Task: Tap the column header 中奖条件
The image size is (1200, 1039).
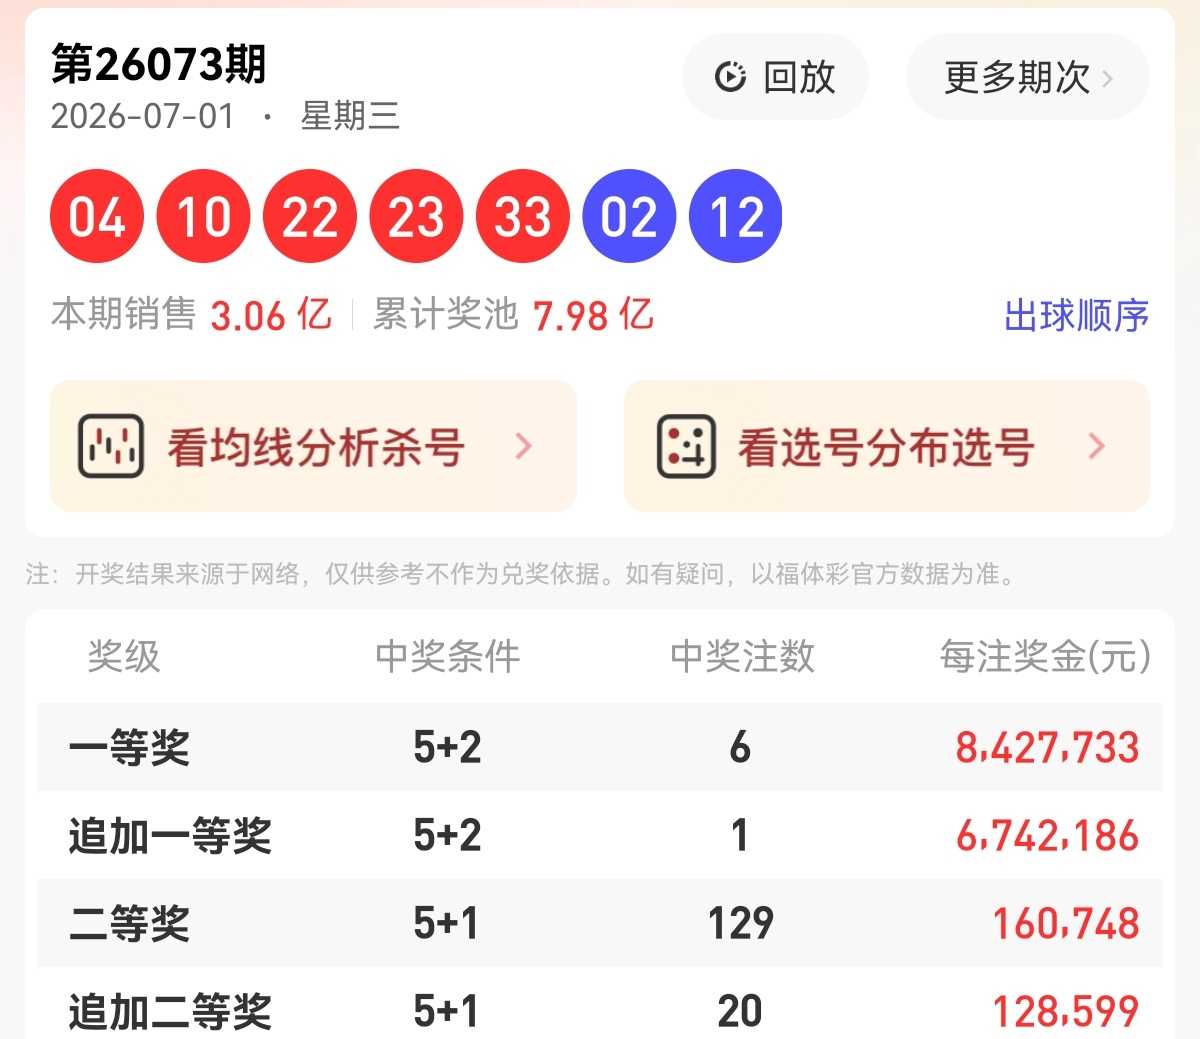Action: pyautogui.click(x=448, y=657)
